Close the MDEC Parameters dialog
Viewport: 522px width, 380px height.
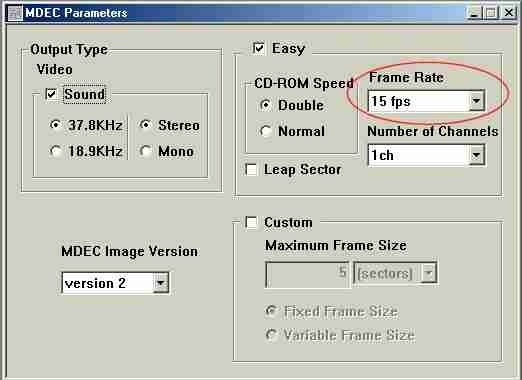[509, 13]
